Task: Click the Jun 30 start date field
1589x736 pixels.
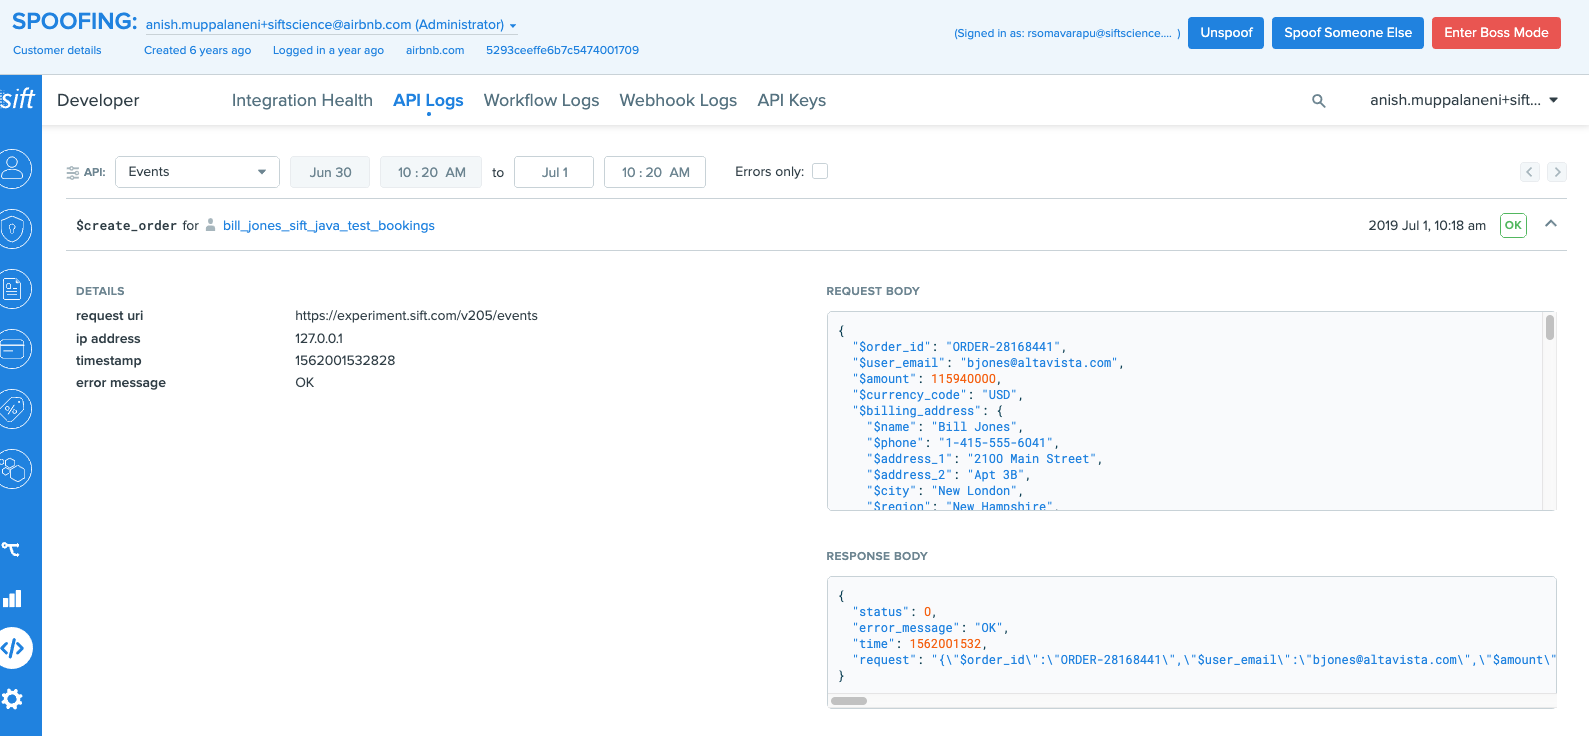Action: tap(330, 172)
